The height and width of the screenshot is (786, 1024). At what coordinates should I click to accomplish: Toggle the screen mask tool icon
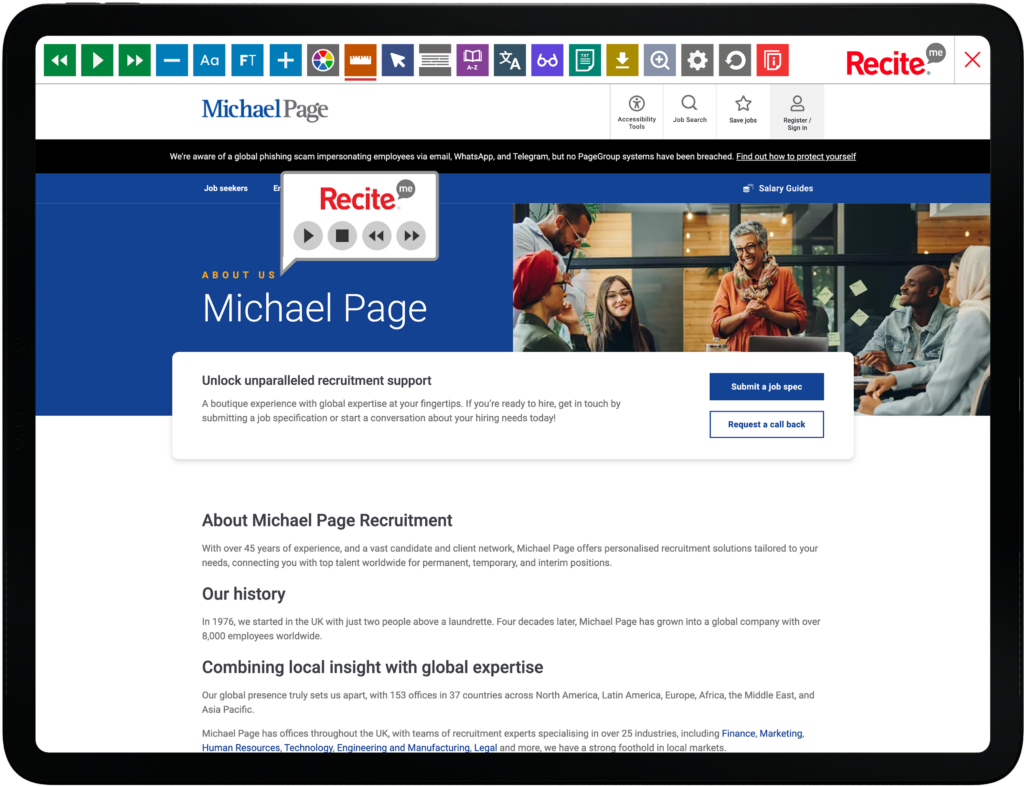[435, 61]
